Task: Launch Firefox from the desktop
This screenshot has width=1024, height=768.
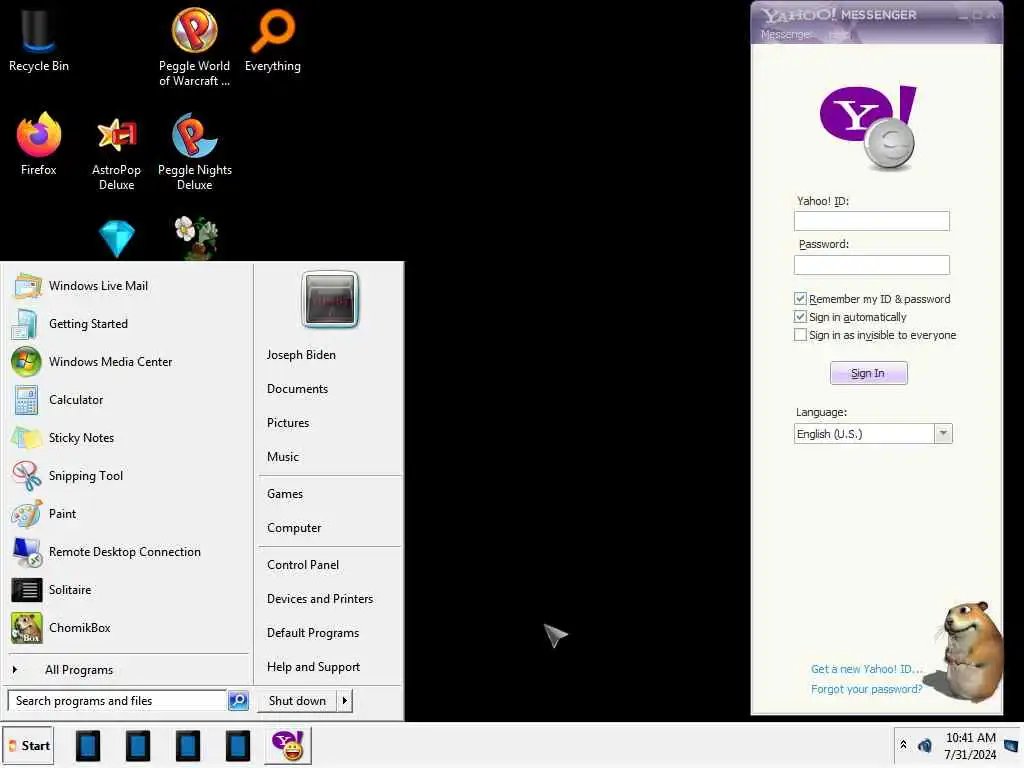Action: [39, 144]
